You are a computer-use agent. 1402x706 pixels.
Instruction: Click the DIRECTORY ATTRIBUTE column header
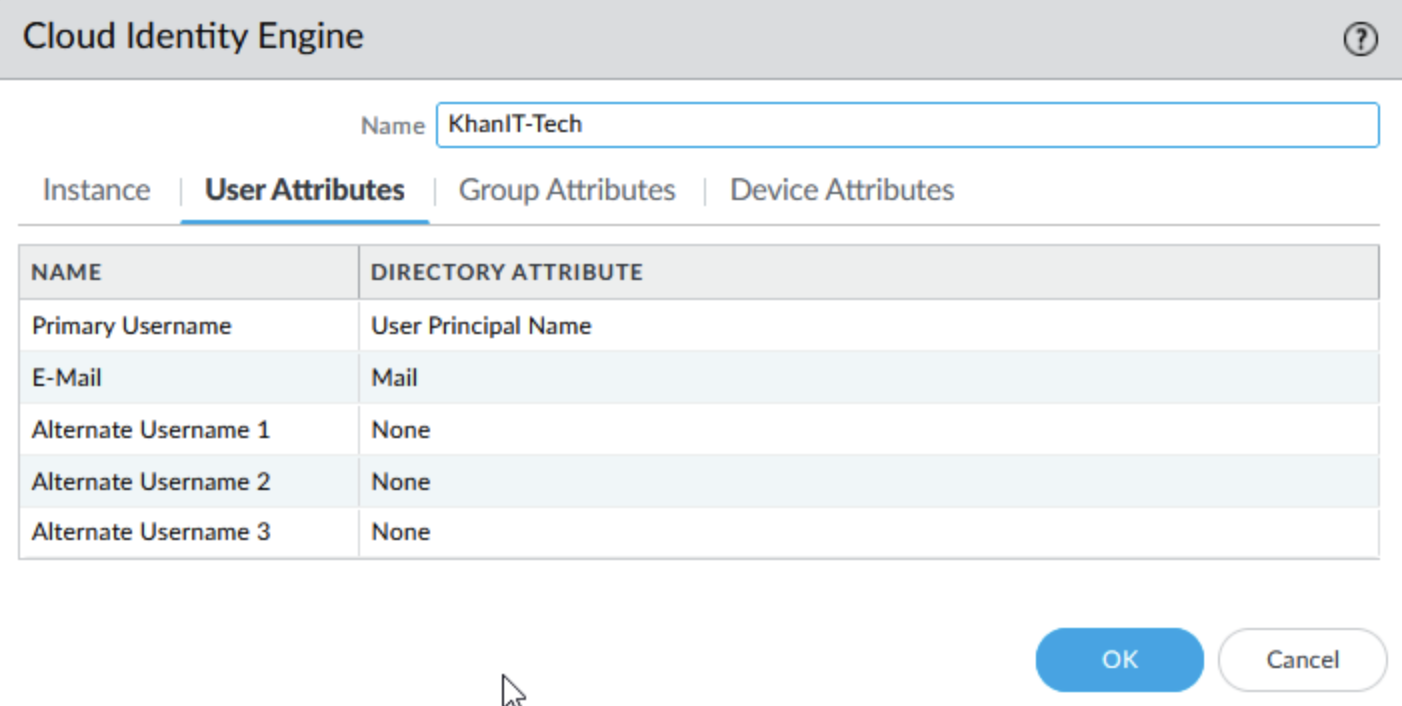click(x=506, y=272)
